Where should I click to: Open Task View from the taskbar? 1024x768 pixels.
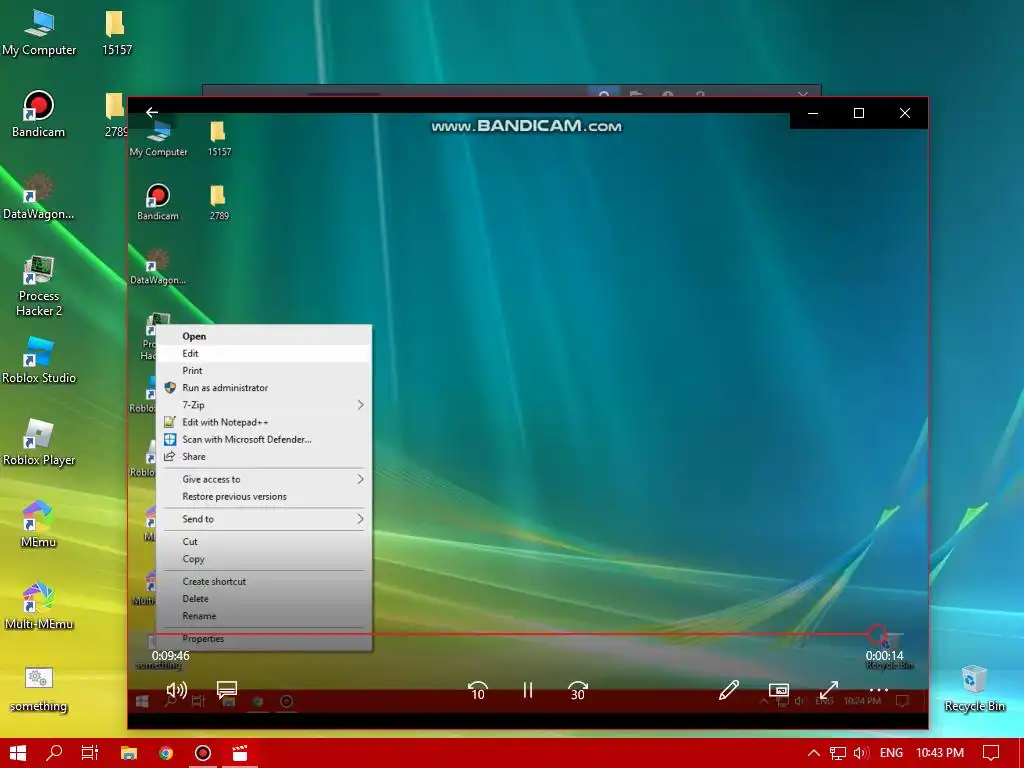(x=90, y=753)
